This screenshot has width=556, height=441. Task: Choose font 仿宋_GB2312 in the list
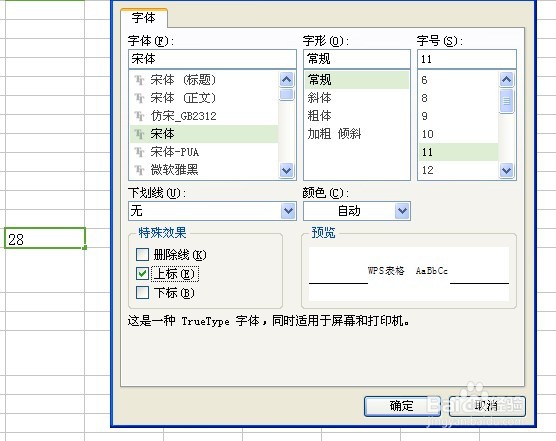click(x=204, y=116)
